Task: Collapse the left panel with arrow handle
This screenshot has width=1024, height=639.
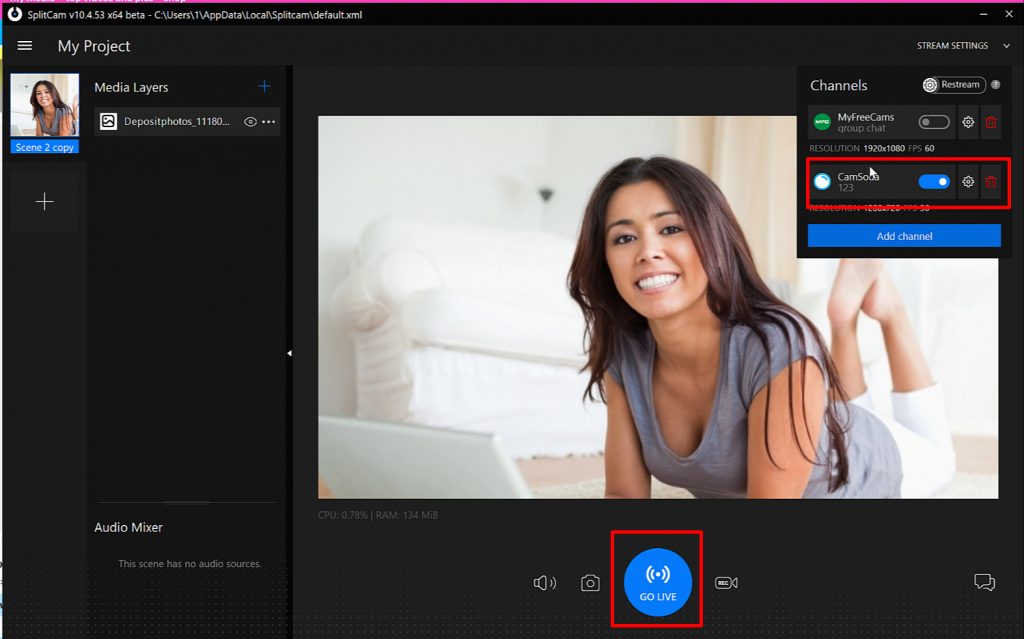Action: coord(289,353)
